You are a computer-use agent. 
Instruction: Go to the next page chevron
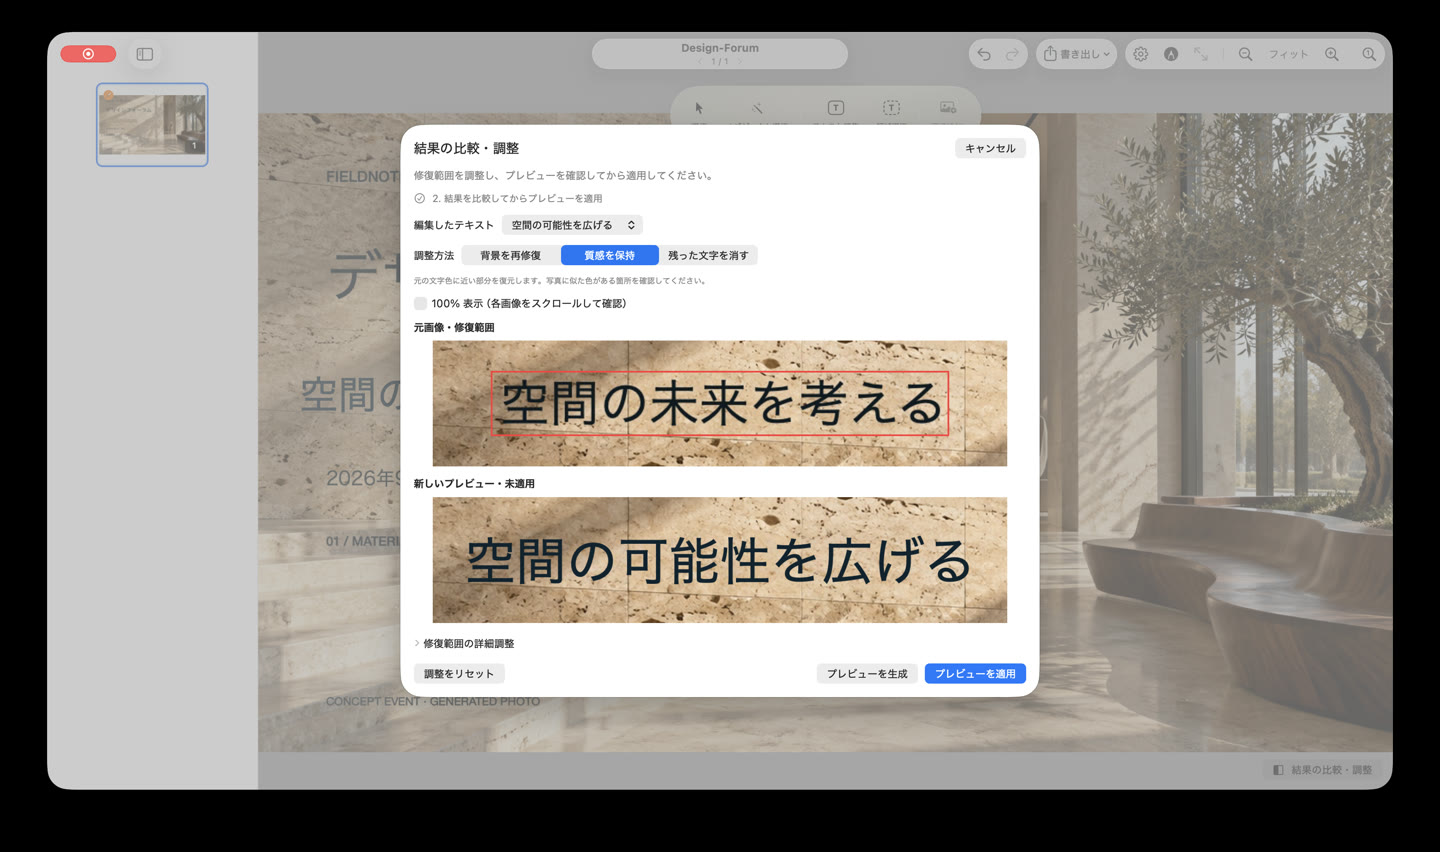(740, 62)
